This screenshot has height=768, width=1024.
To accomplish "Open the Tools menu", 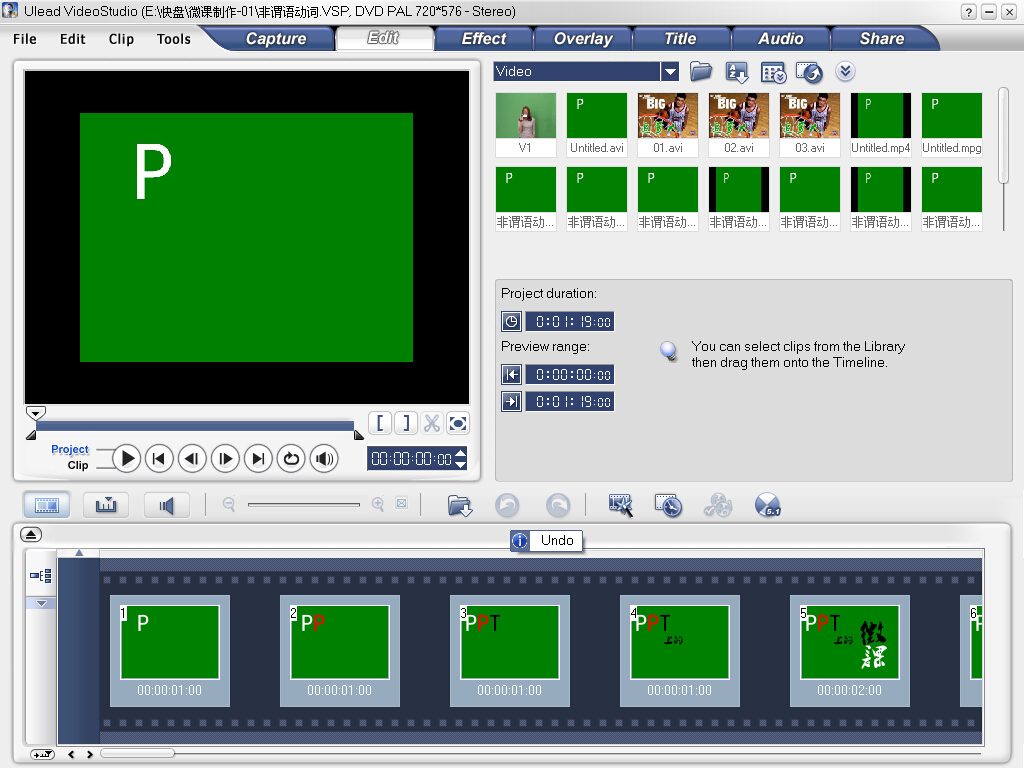I will click(174, 39).
